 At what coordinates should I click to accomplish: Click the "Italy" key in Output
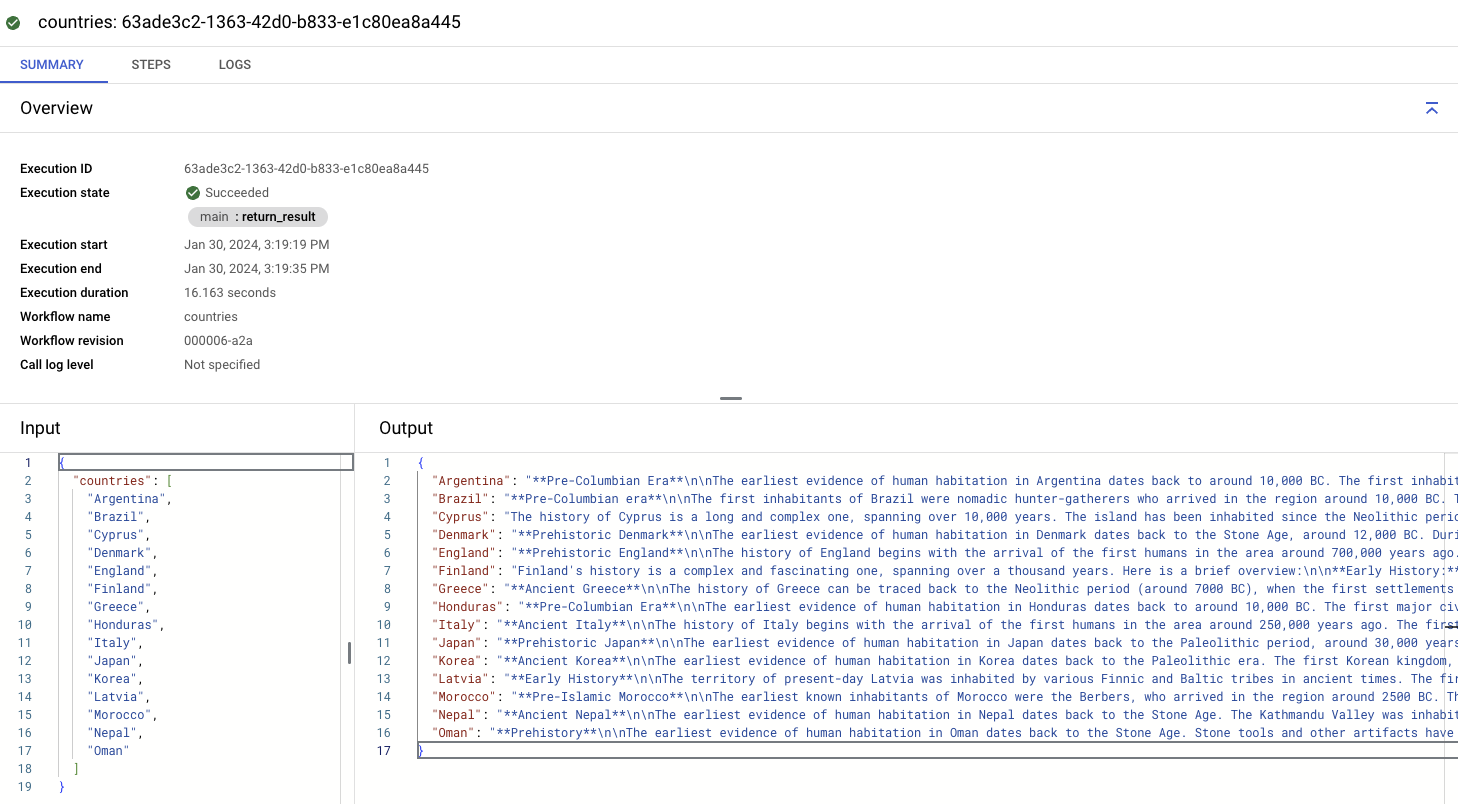pyautogui.click(x=457, y=625)
